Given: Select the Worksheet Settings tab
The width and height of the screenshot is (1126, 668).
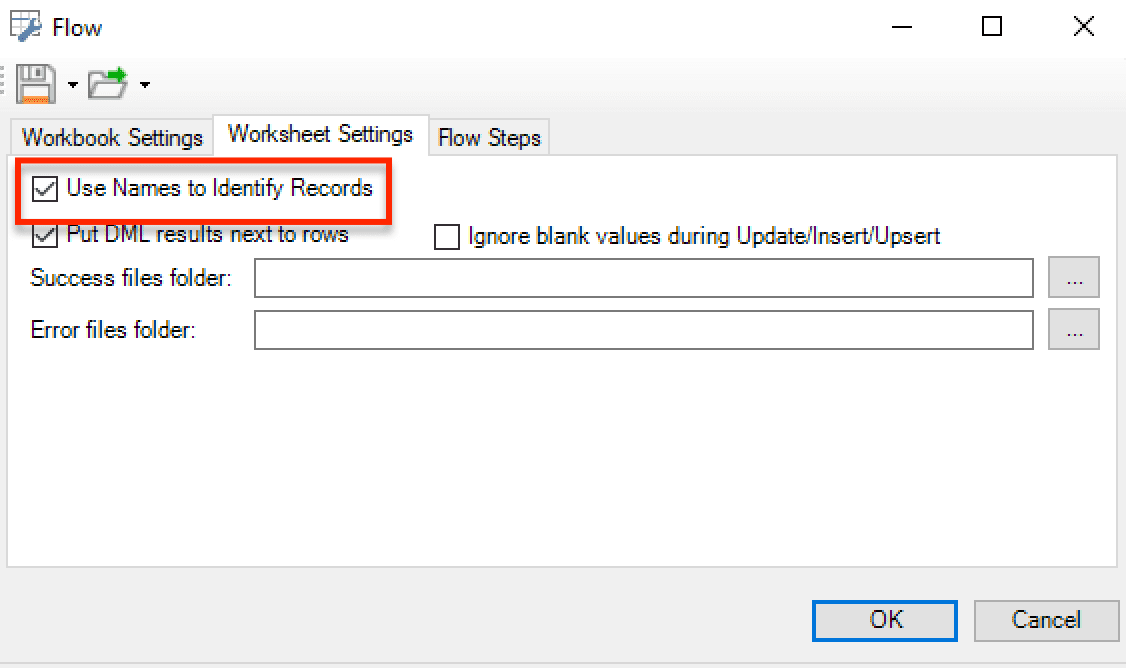Looking at the screenshot, I should coord(320,134).
